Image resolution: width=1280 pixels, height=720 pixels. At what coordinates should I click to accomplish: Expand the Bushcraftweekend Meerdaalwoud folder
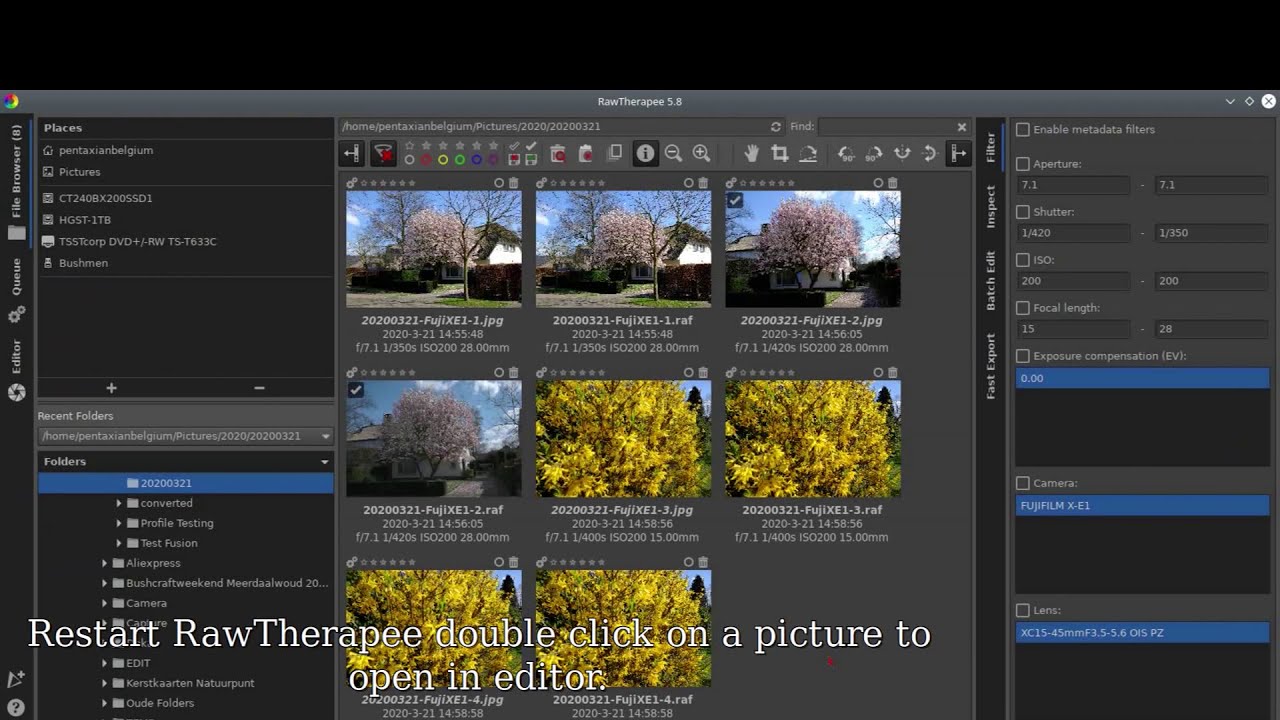point(105,583)
